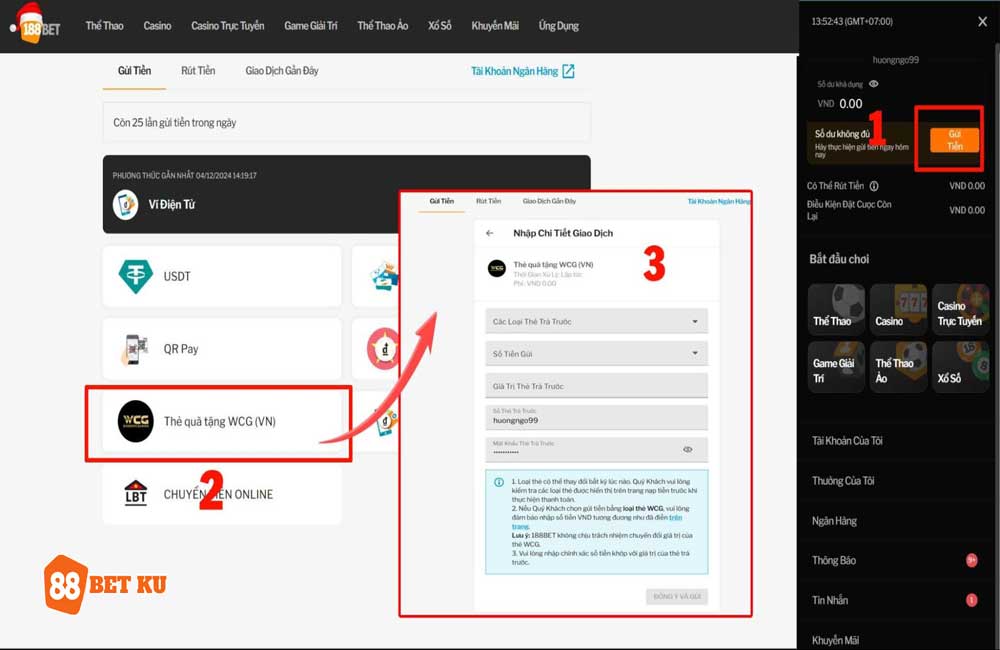This screenshot has width=1000, height=650.
Task: Open Thể Thao Ảo menu
Action: 383,26
